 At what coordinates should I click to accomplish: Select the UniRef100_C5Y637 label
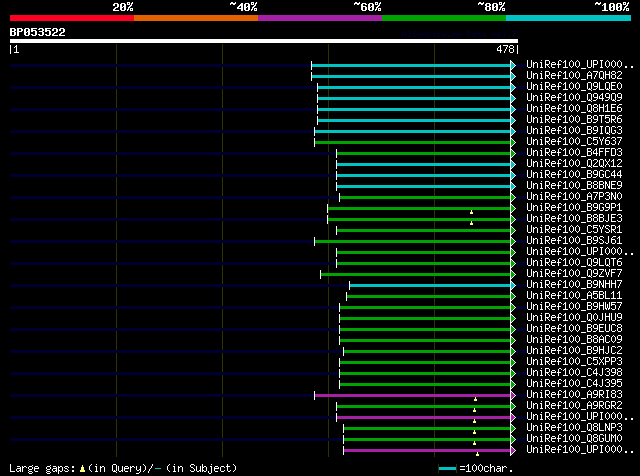coord(574,142)
